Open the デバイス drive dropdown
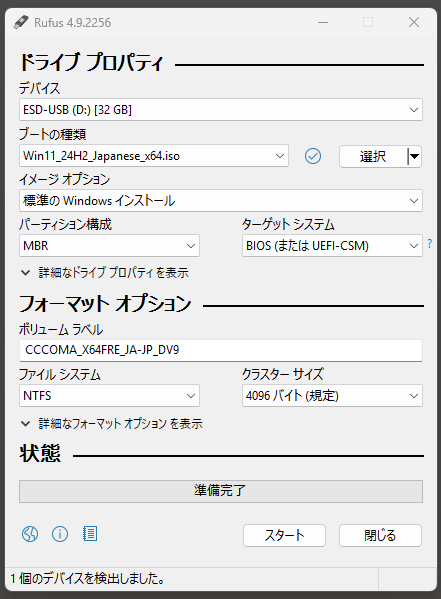 click(221, 110)
